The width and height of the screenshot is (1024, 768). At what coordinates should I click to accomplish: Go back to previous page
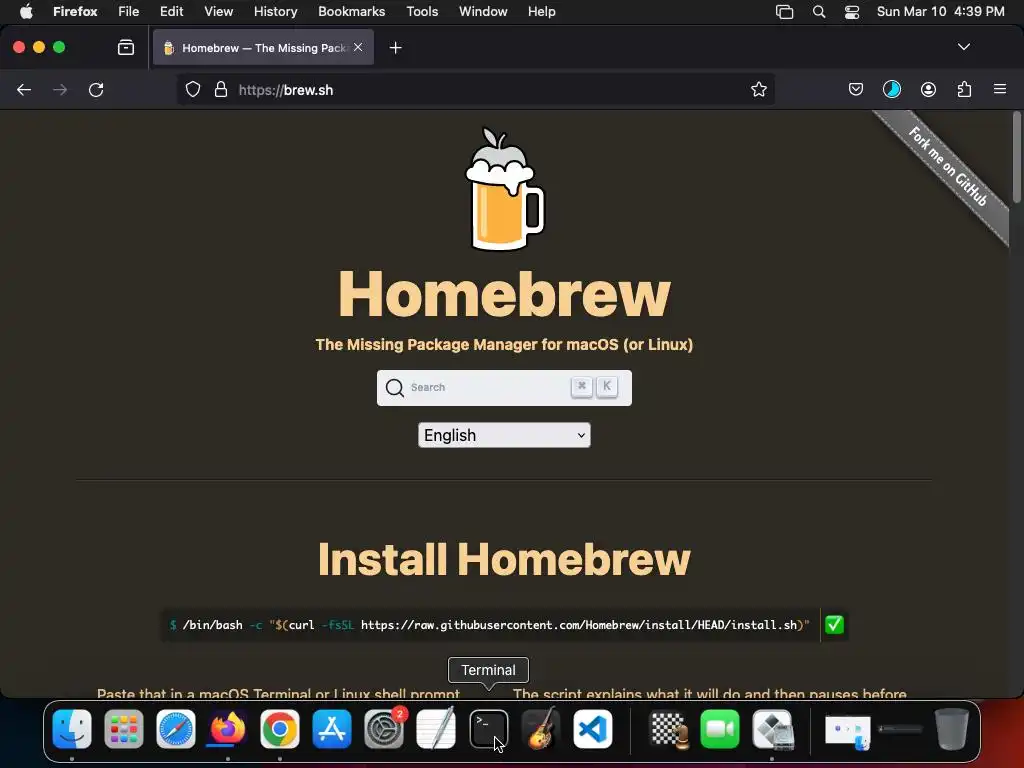pyautogui.click(x=24, y=89)
